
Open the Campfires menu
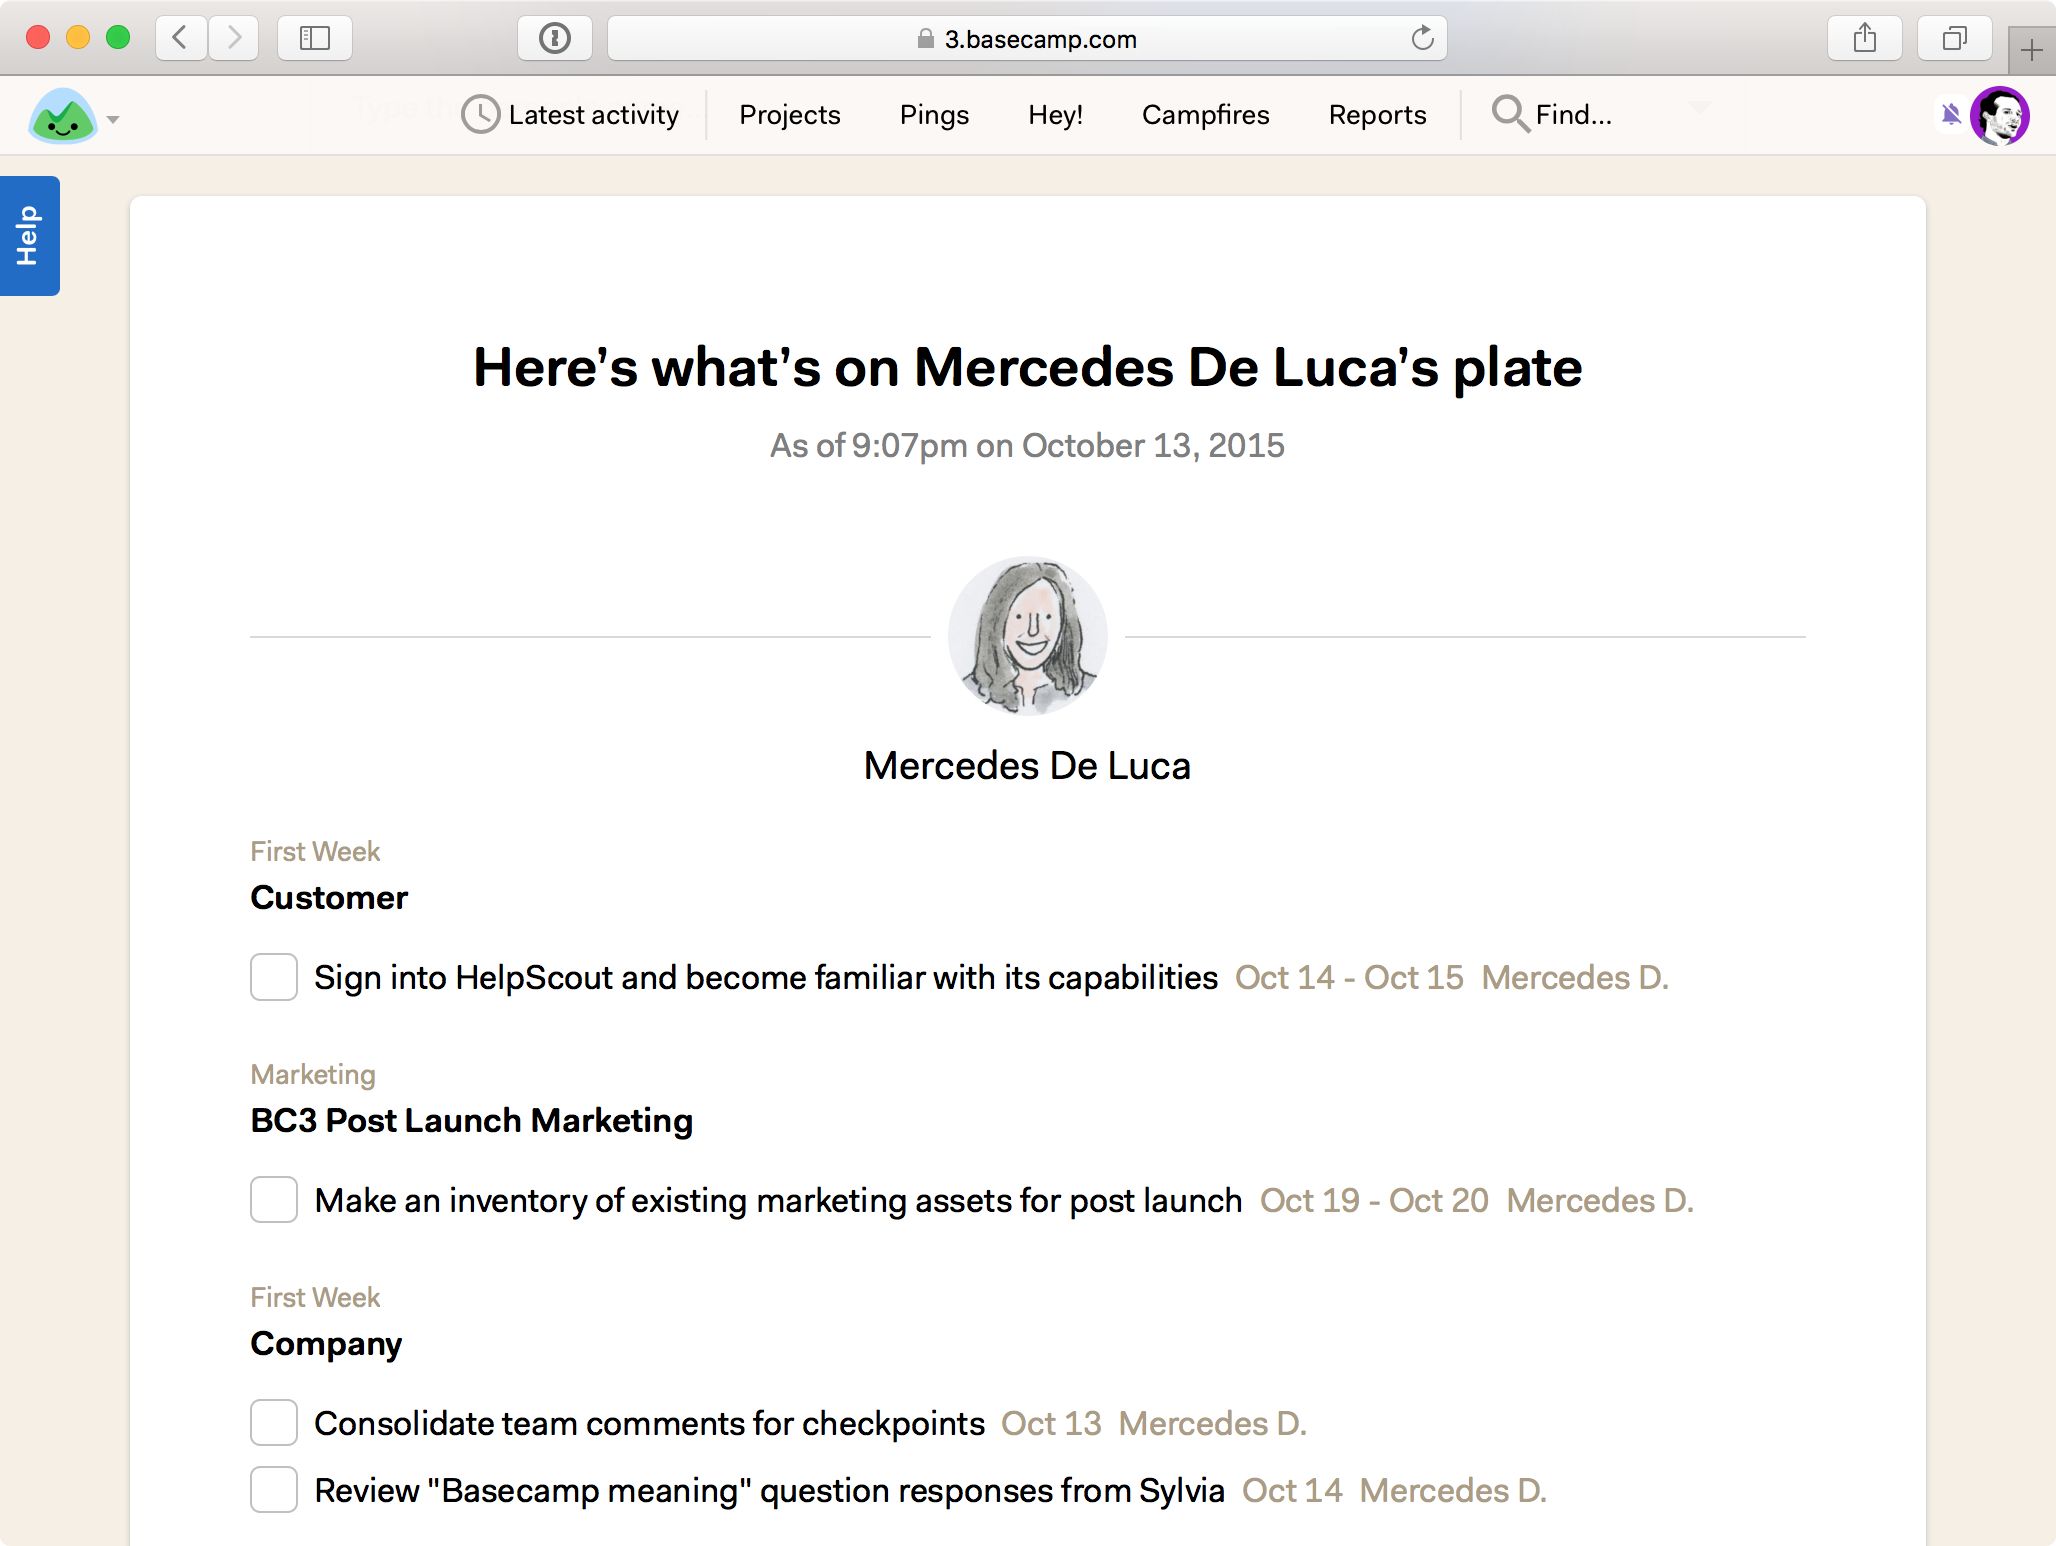tap(1205, 115)
